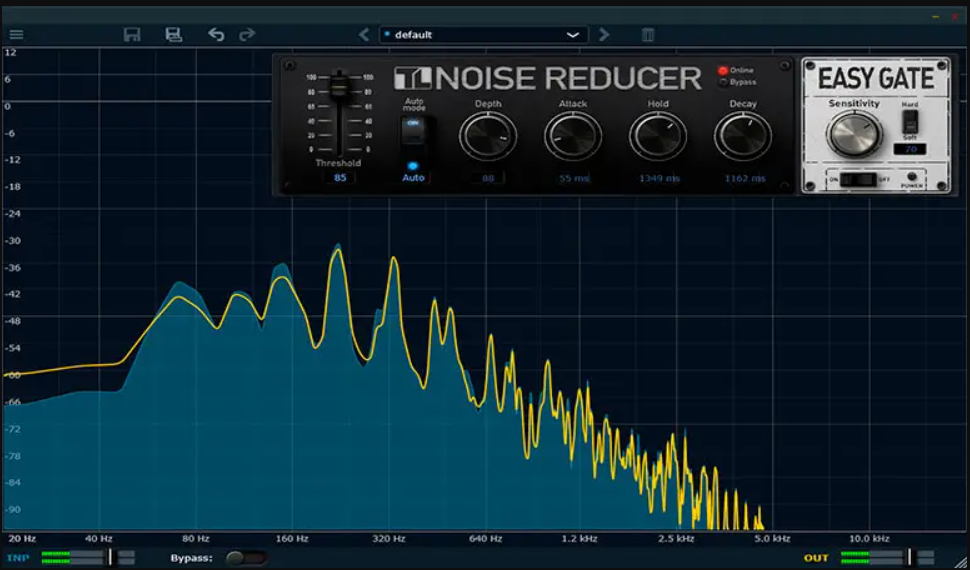Image resolution: width=970 pixels, height=570 pixels.
Task: Open the hamburger menu
Action: pos(17,35)
